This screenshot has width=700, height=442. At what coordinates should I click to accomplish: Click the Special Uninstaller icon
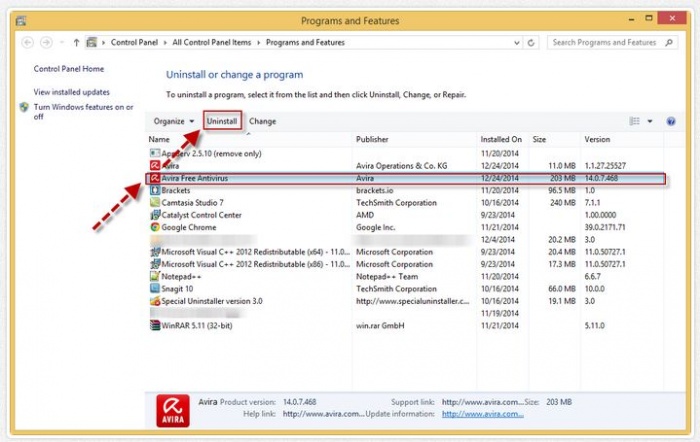point(155,301)
